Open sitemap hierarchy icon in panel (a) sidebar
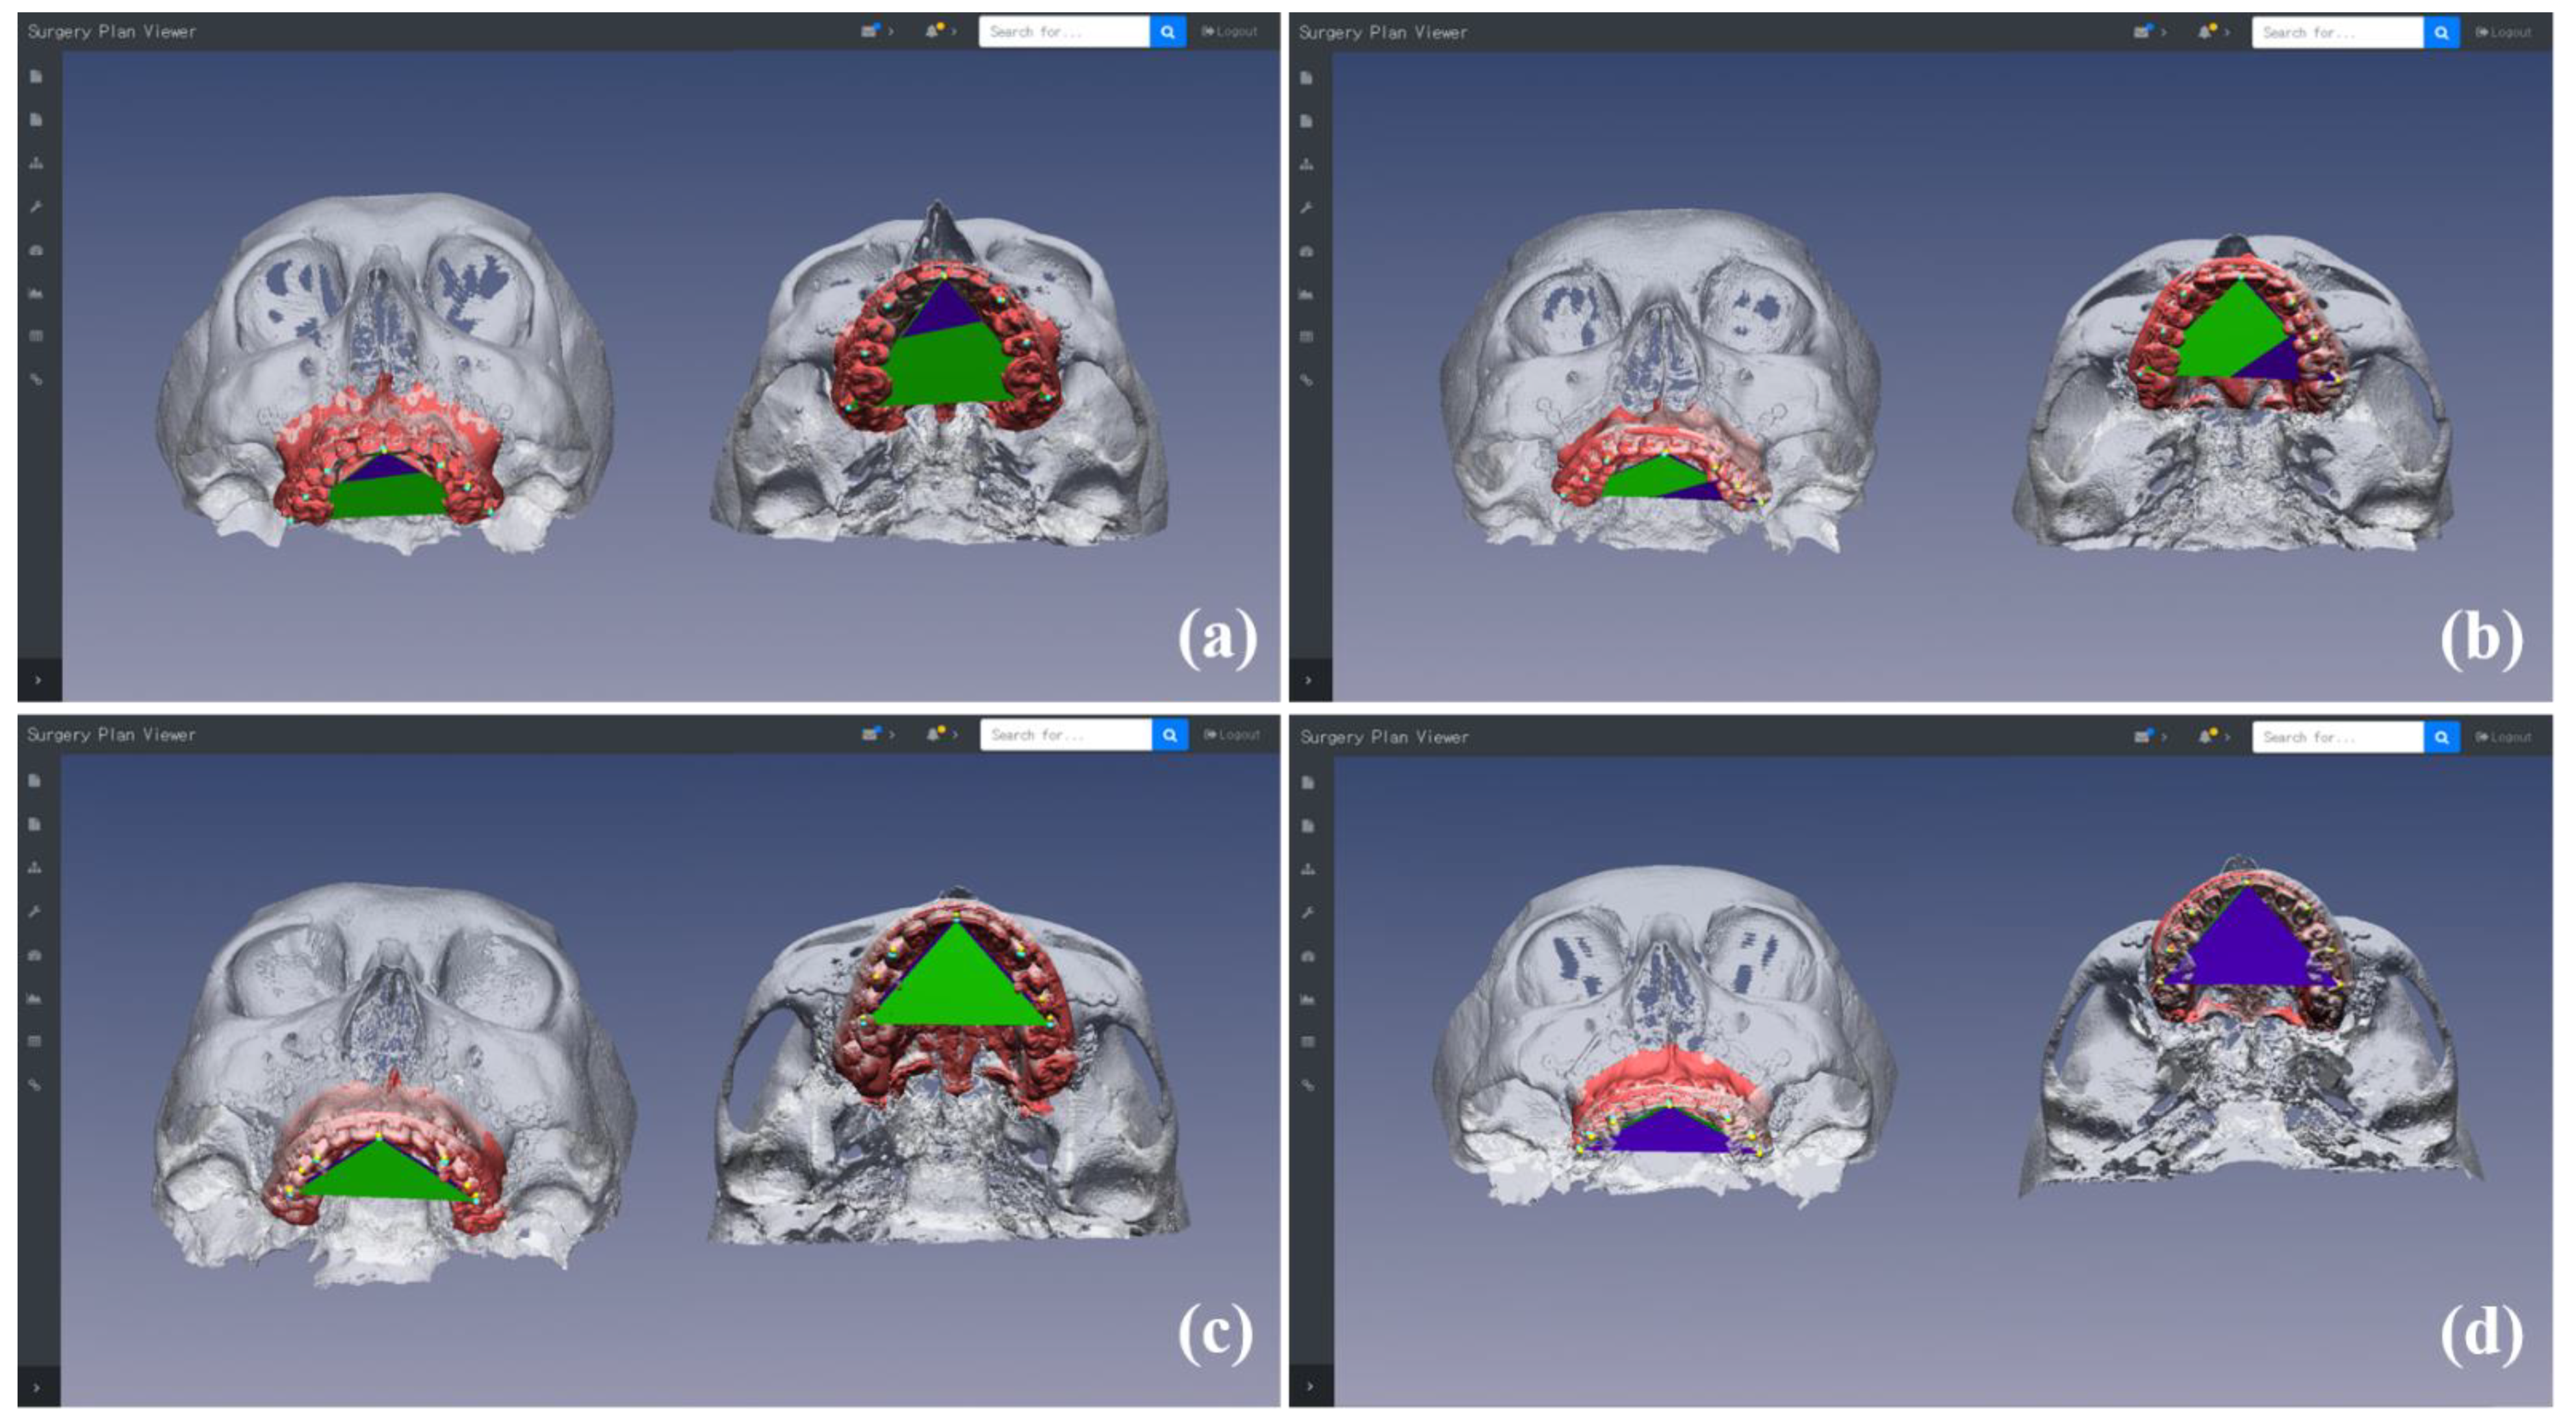 click(x=36, y=163)
